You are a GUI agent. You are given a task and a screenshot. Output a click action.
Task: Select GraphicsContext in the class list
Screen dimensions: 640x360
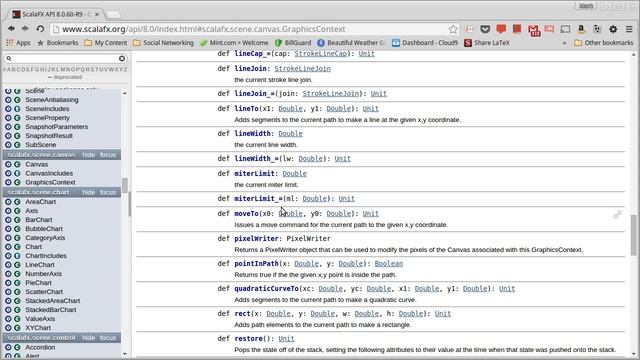tap(50, 182)
